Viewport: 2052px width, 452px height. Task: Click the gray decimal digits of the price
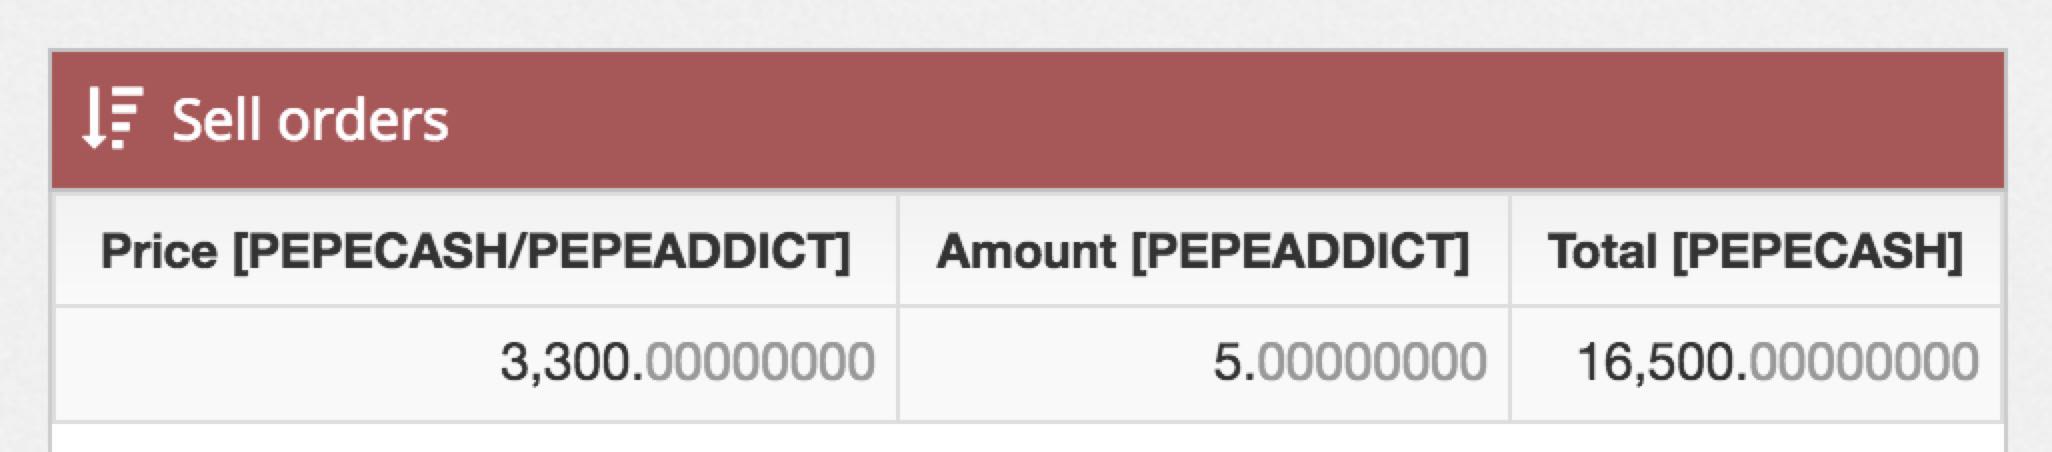pyautogui.click(x=761, y=362)
